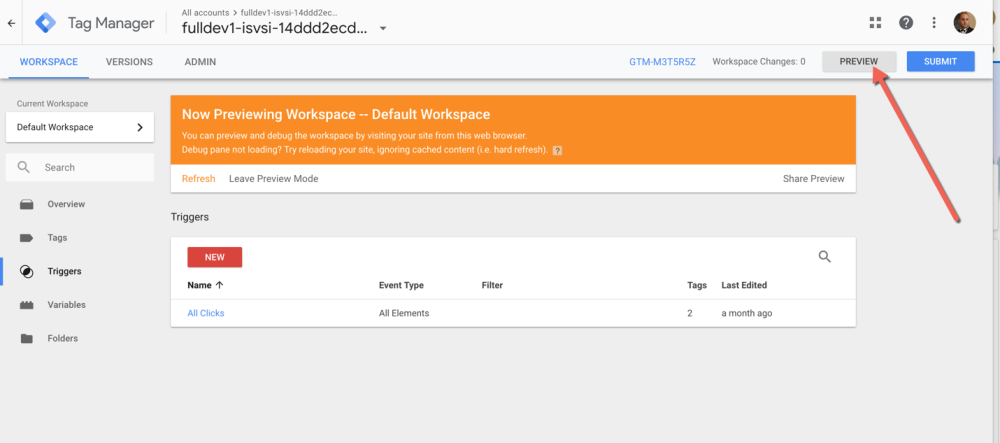Click the Event Type column header
Viewport: 1000px width, 443px height.
pos(401,285)
